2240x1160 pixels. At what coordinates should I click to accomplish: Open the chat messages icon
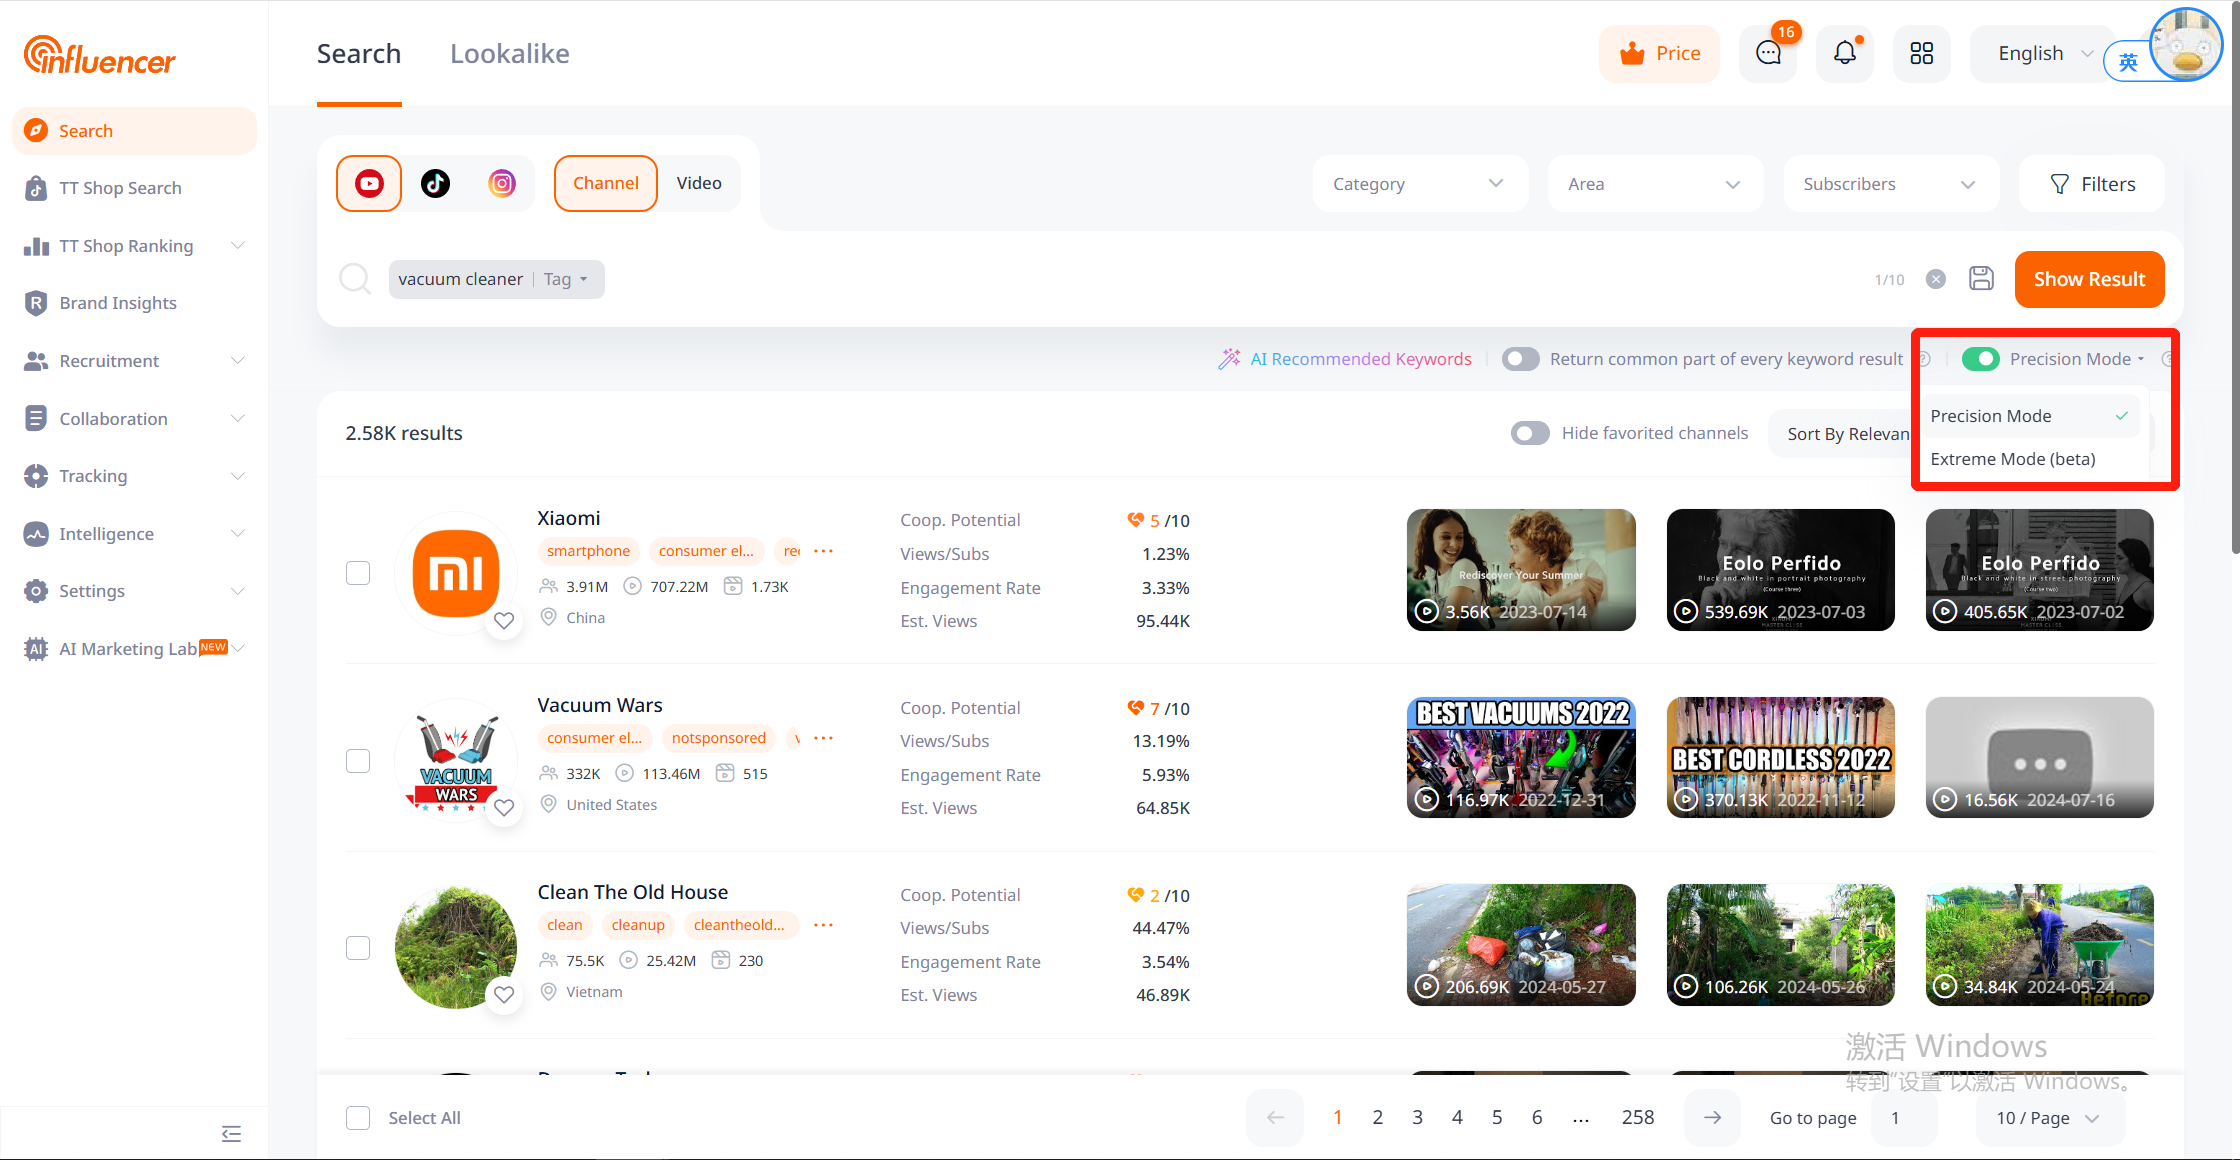1768,53
